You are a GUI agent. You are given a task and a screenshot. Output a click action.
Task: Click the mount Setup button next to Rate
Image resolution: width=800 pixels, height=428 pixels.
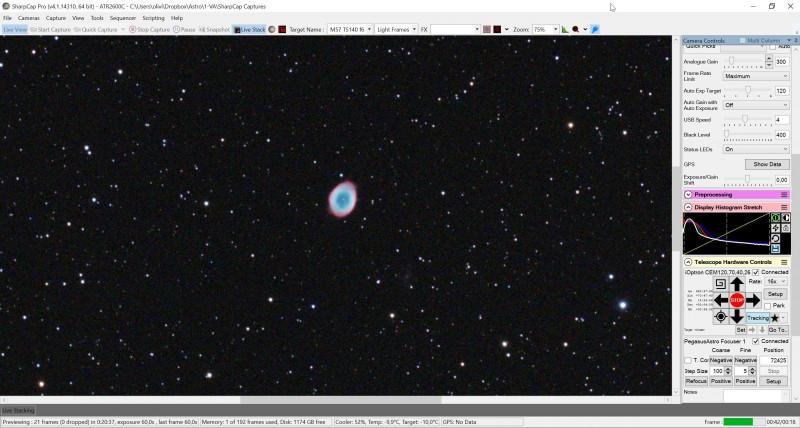coord(775,294)
